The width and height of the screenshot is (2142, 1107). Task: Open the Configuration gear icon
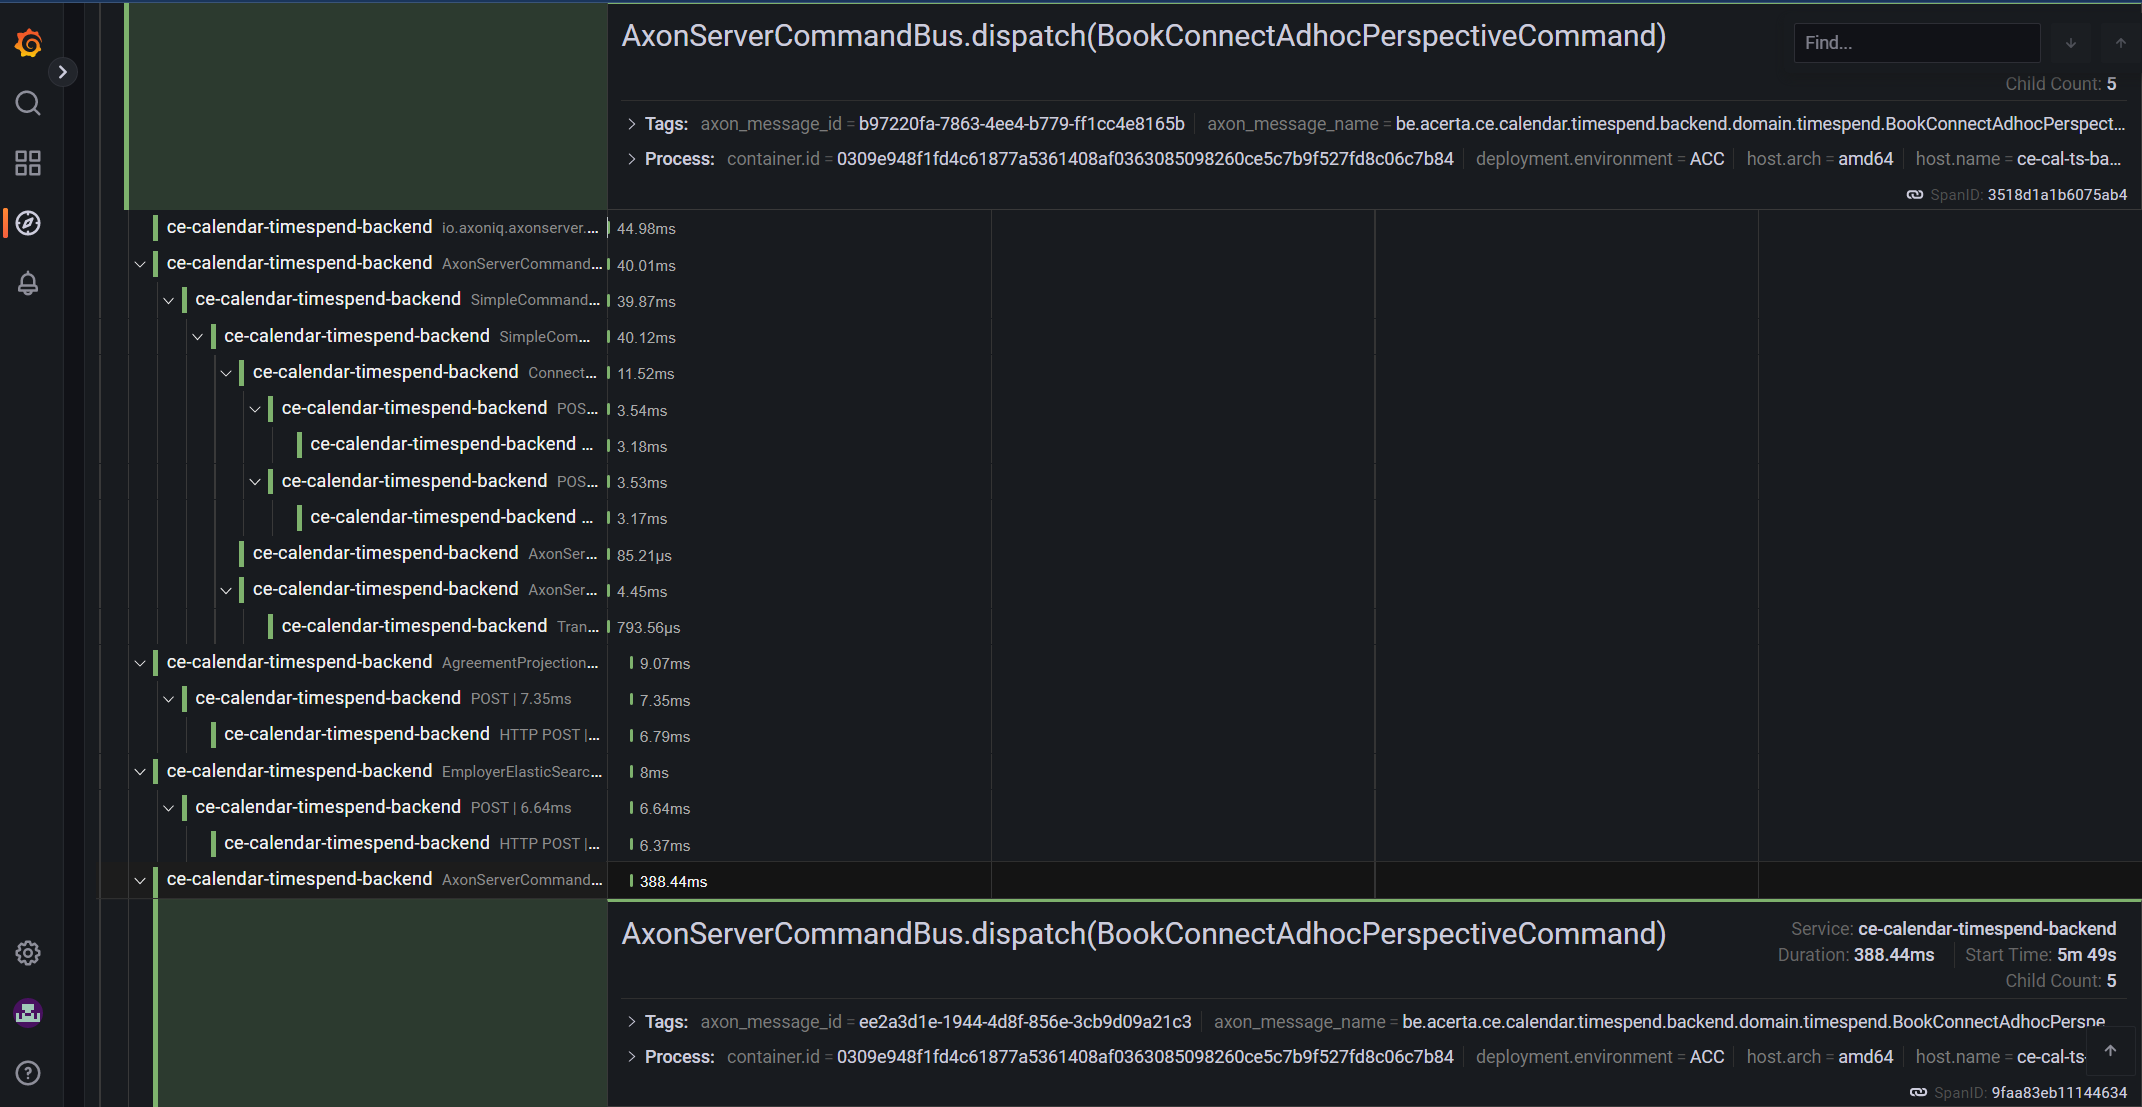pyautogui.click(x=28, y=953)
